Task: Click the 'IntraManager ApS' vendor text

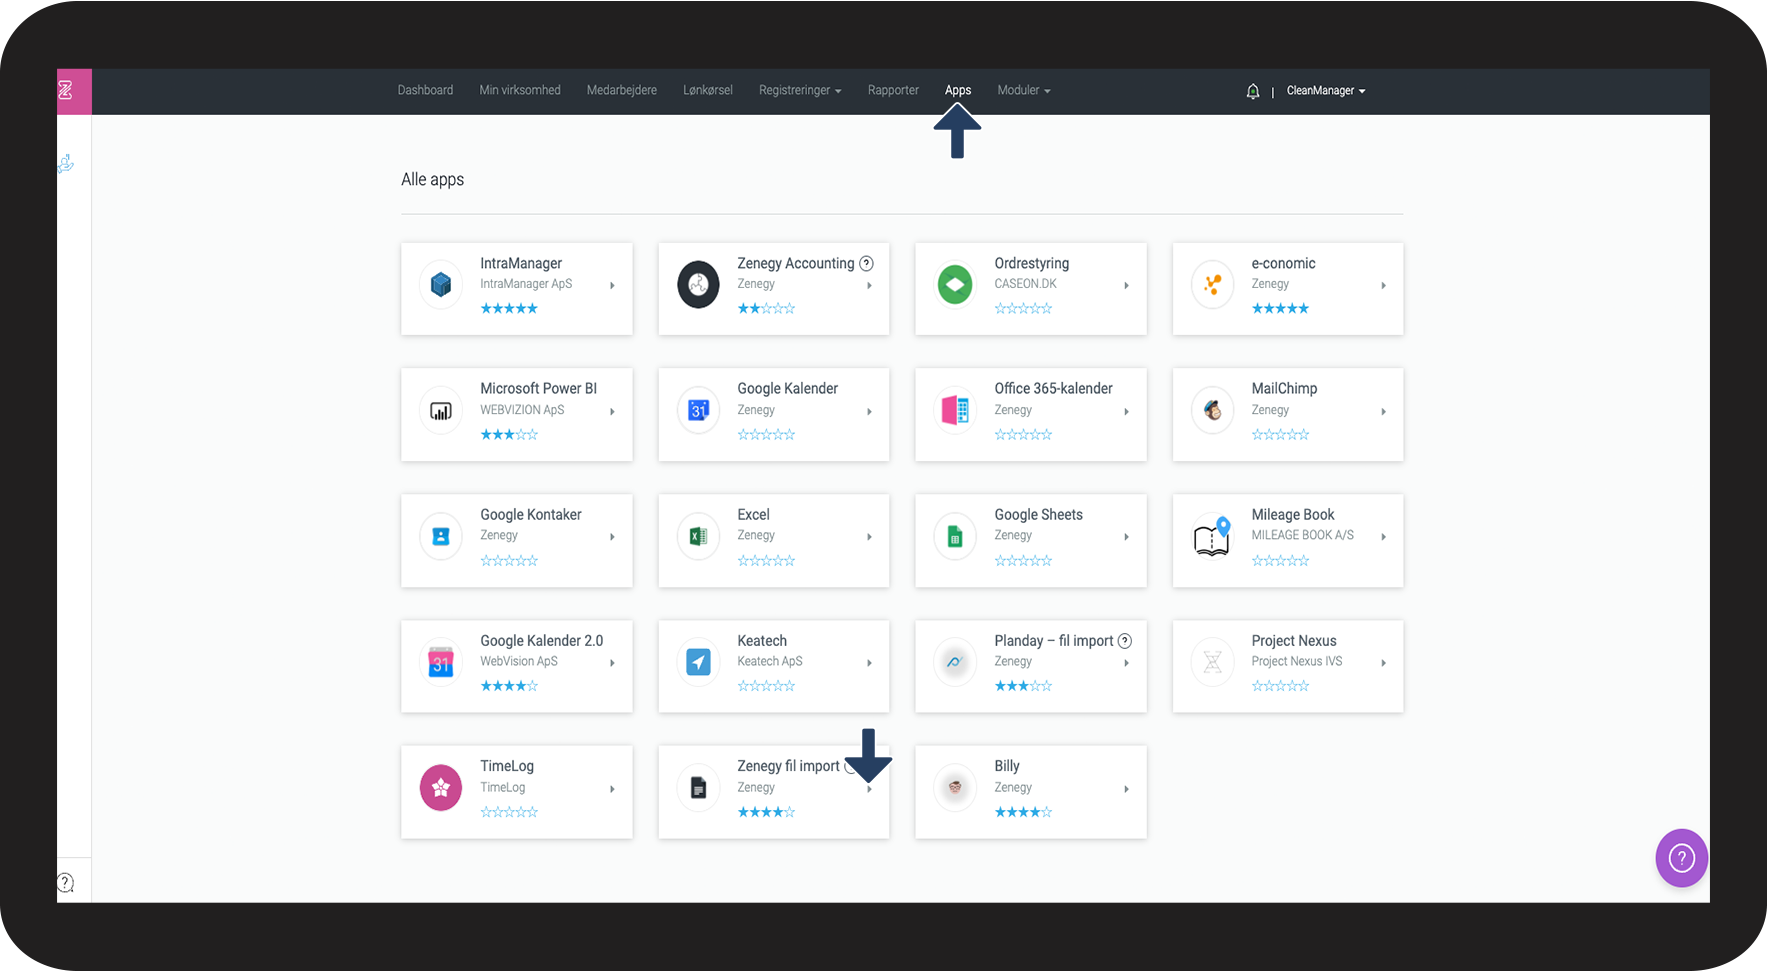Action: click(x=526, y=284)
